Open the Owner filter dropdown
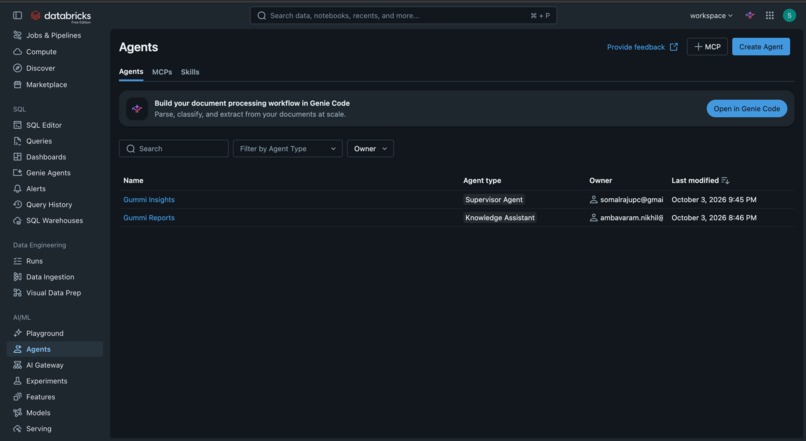Image resolution: width=806 pixels, height=441 pixels. [370, 149]
